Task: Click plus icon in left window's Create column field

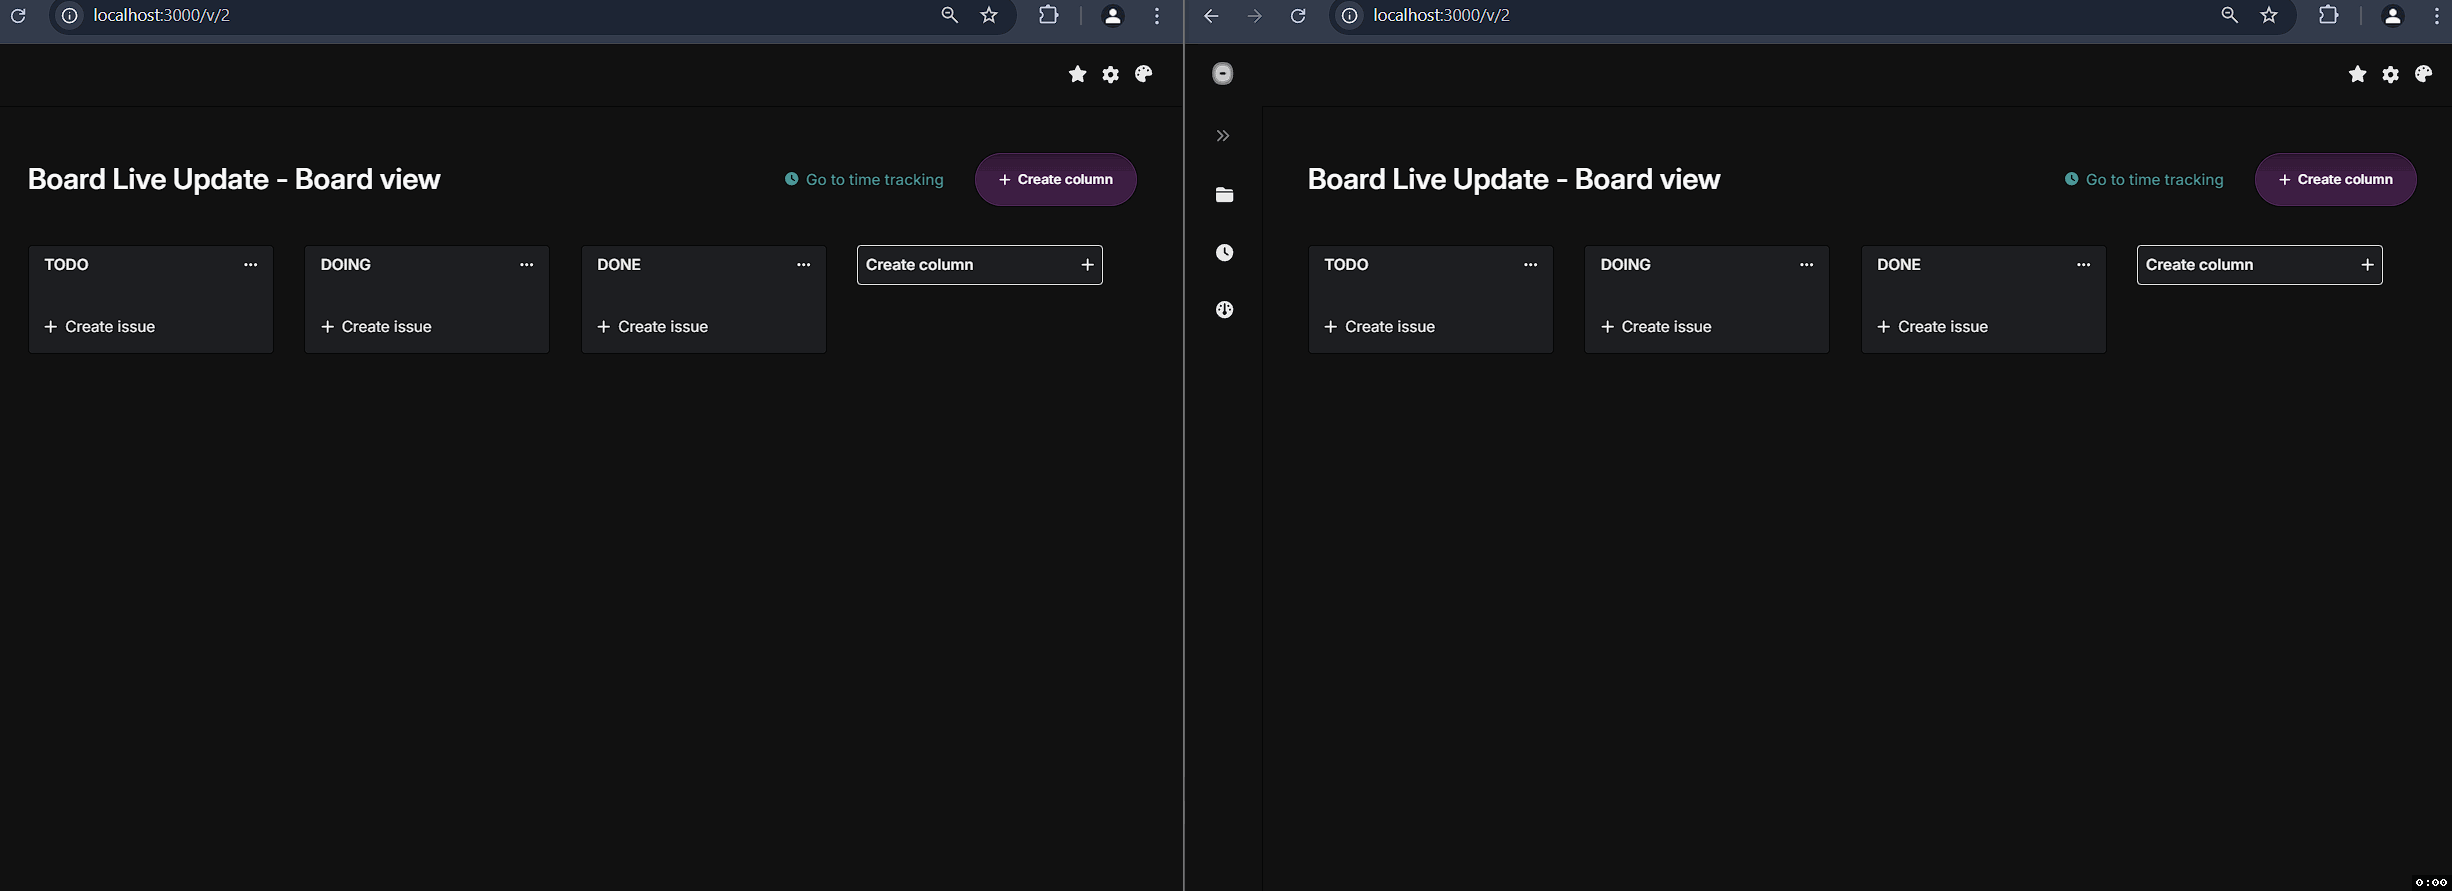Action: (1087, 265)
